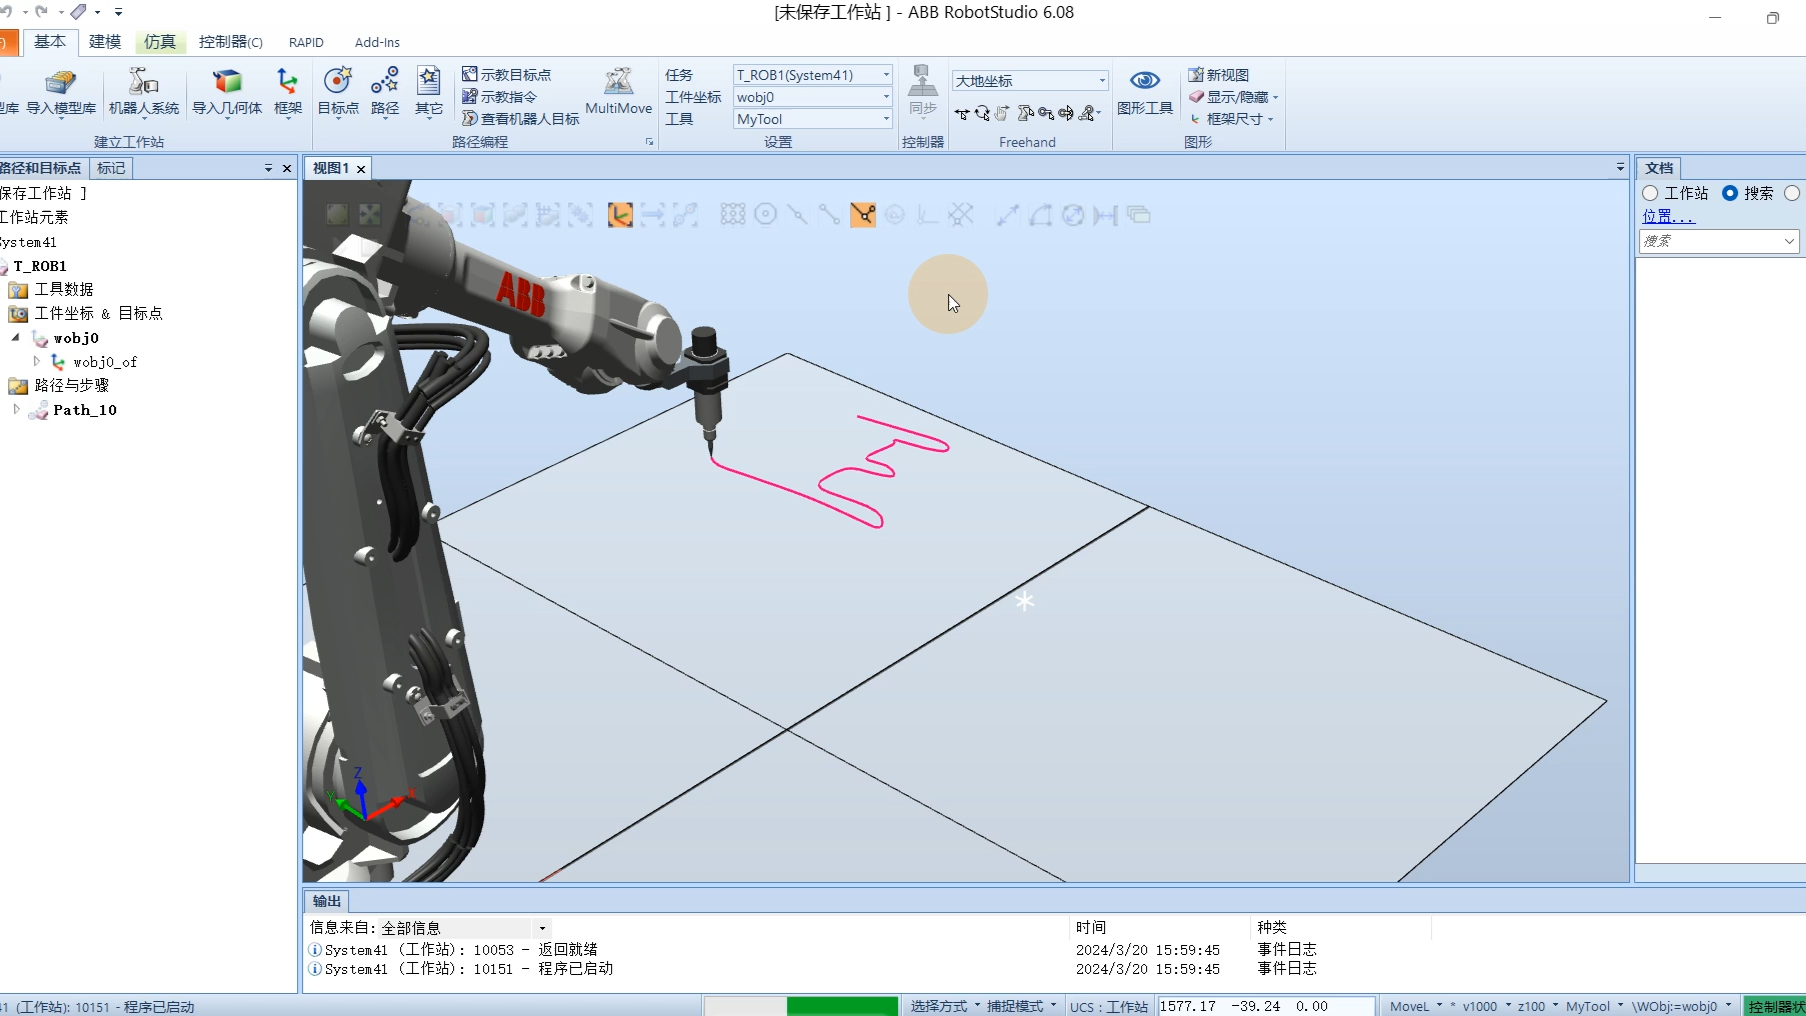Click the document search (搜索) input field
This screenshot has width=1806, height=1016.
[x=1718, y=241]
